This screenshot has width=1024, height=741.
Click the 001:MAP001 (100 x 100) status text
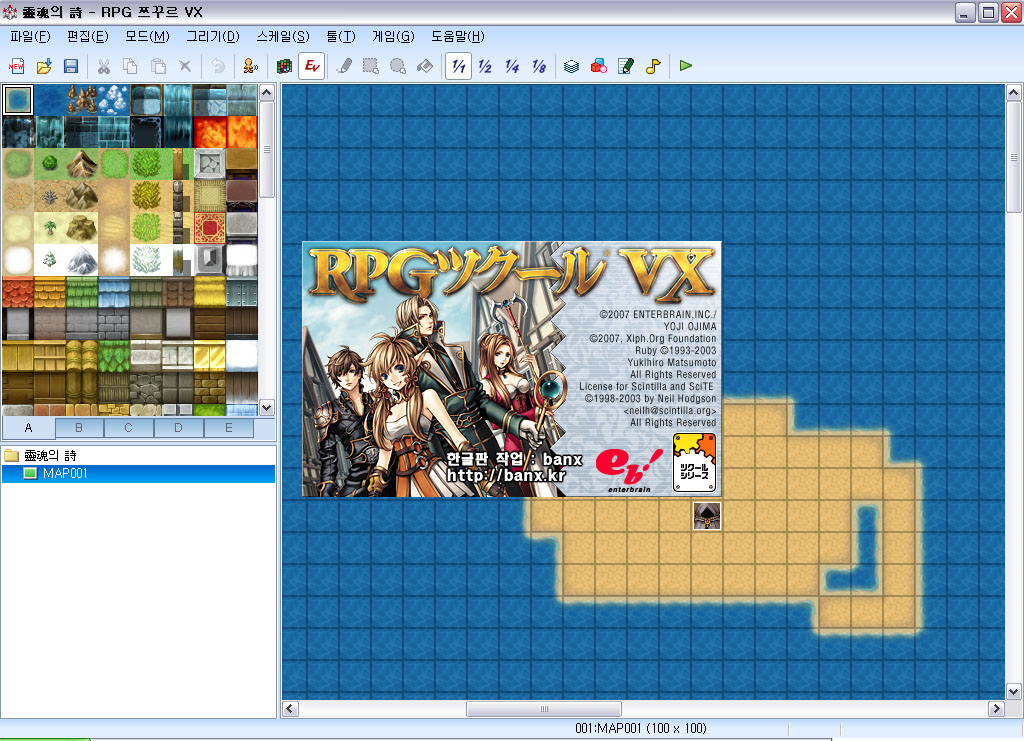pyautogui.click(x=641, y=728)
